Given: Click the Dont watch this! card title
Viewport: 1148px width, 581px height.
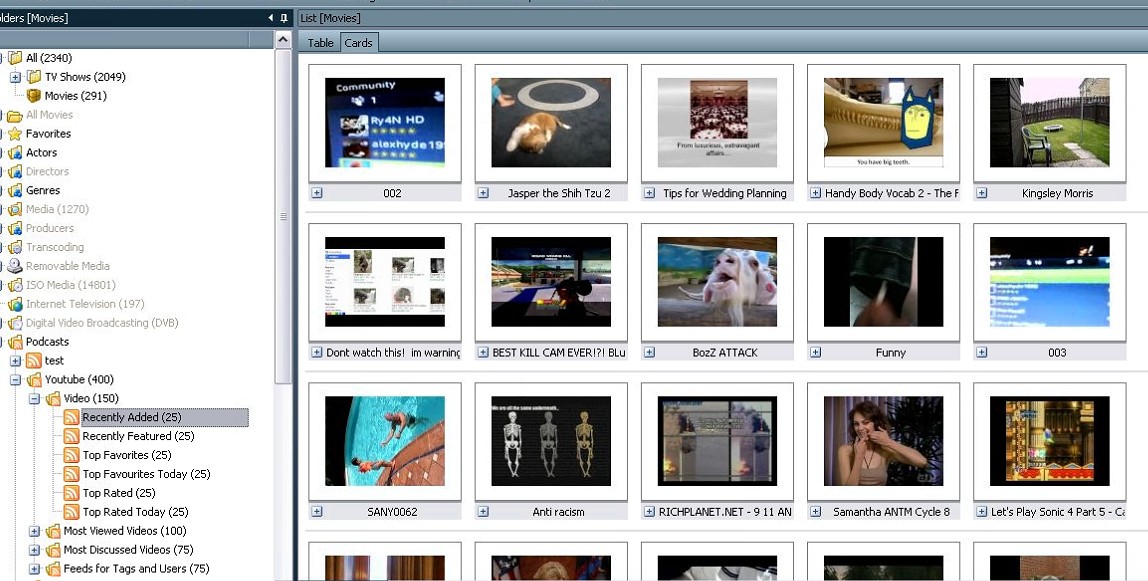Looking at the screenshot, I should click(393, 353).
